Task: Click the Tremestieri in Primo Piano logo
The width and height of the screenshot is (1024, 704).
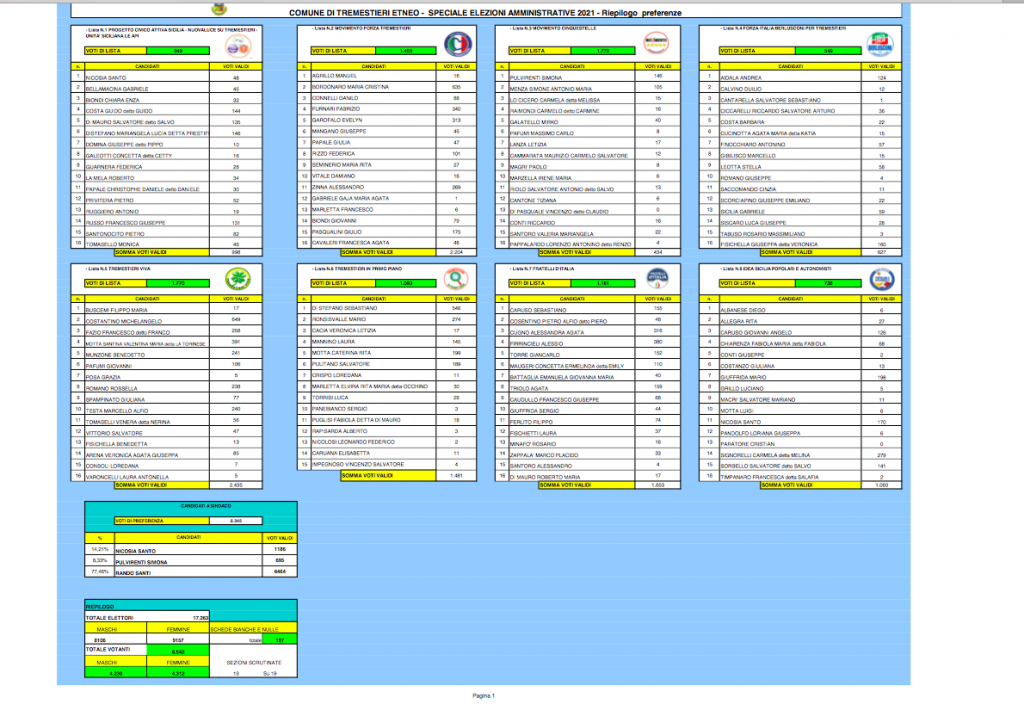Action: point(456,280)
